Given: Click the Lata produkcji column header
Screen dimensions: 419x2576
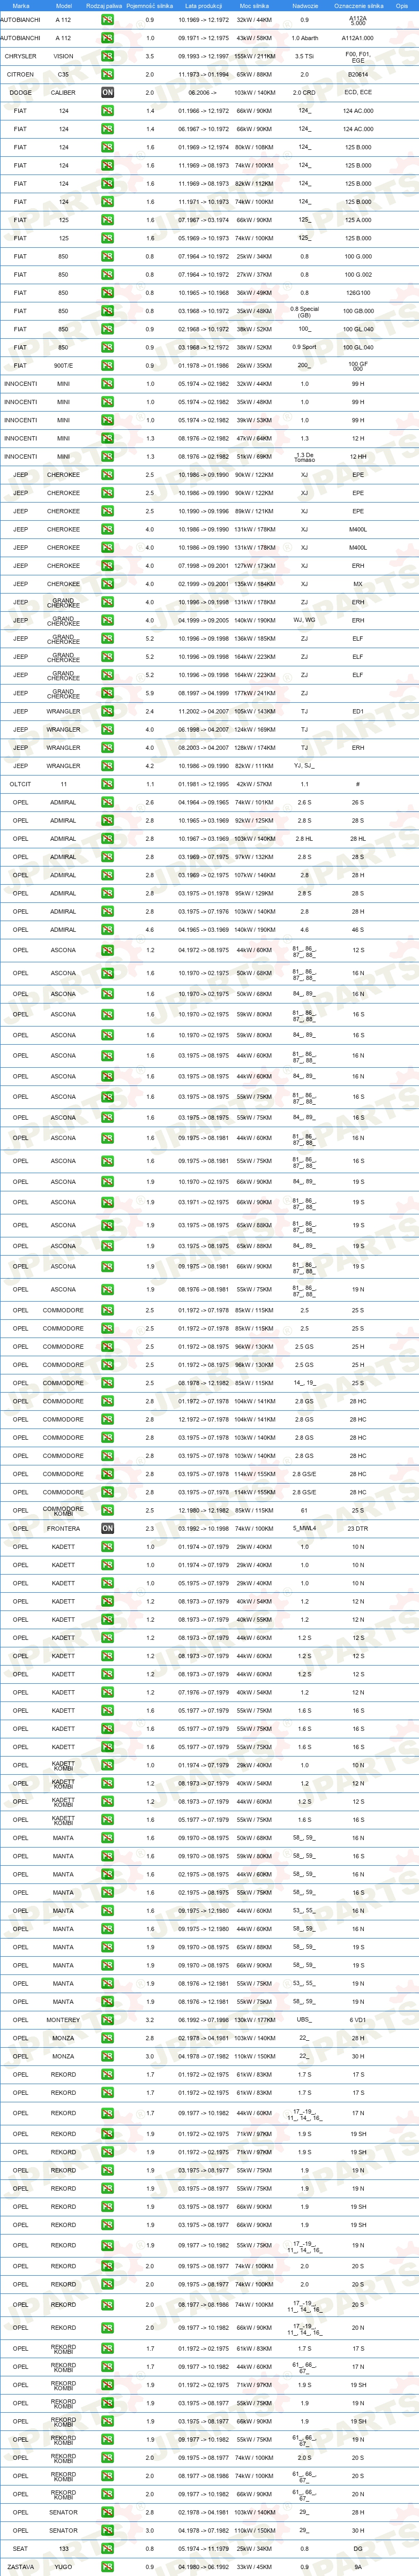Looking at the screenshot, I should click(203, 6).
